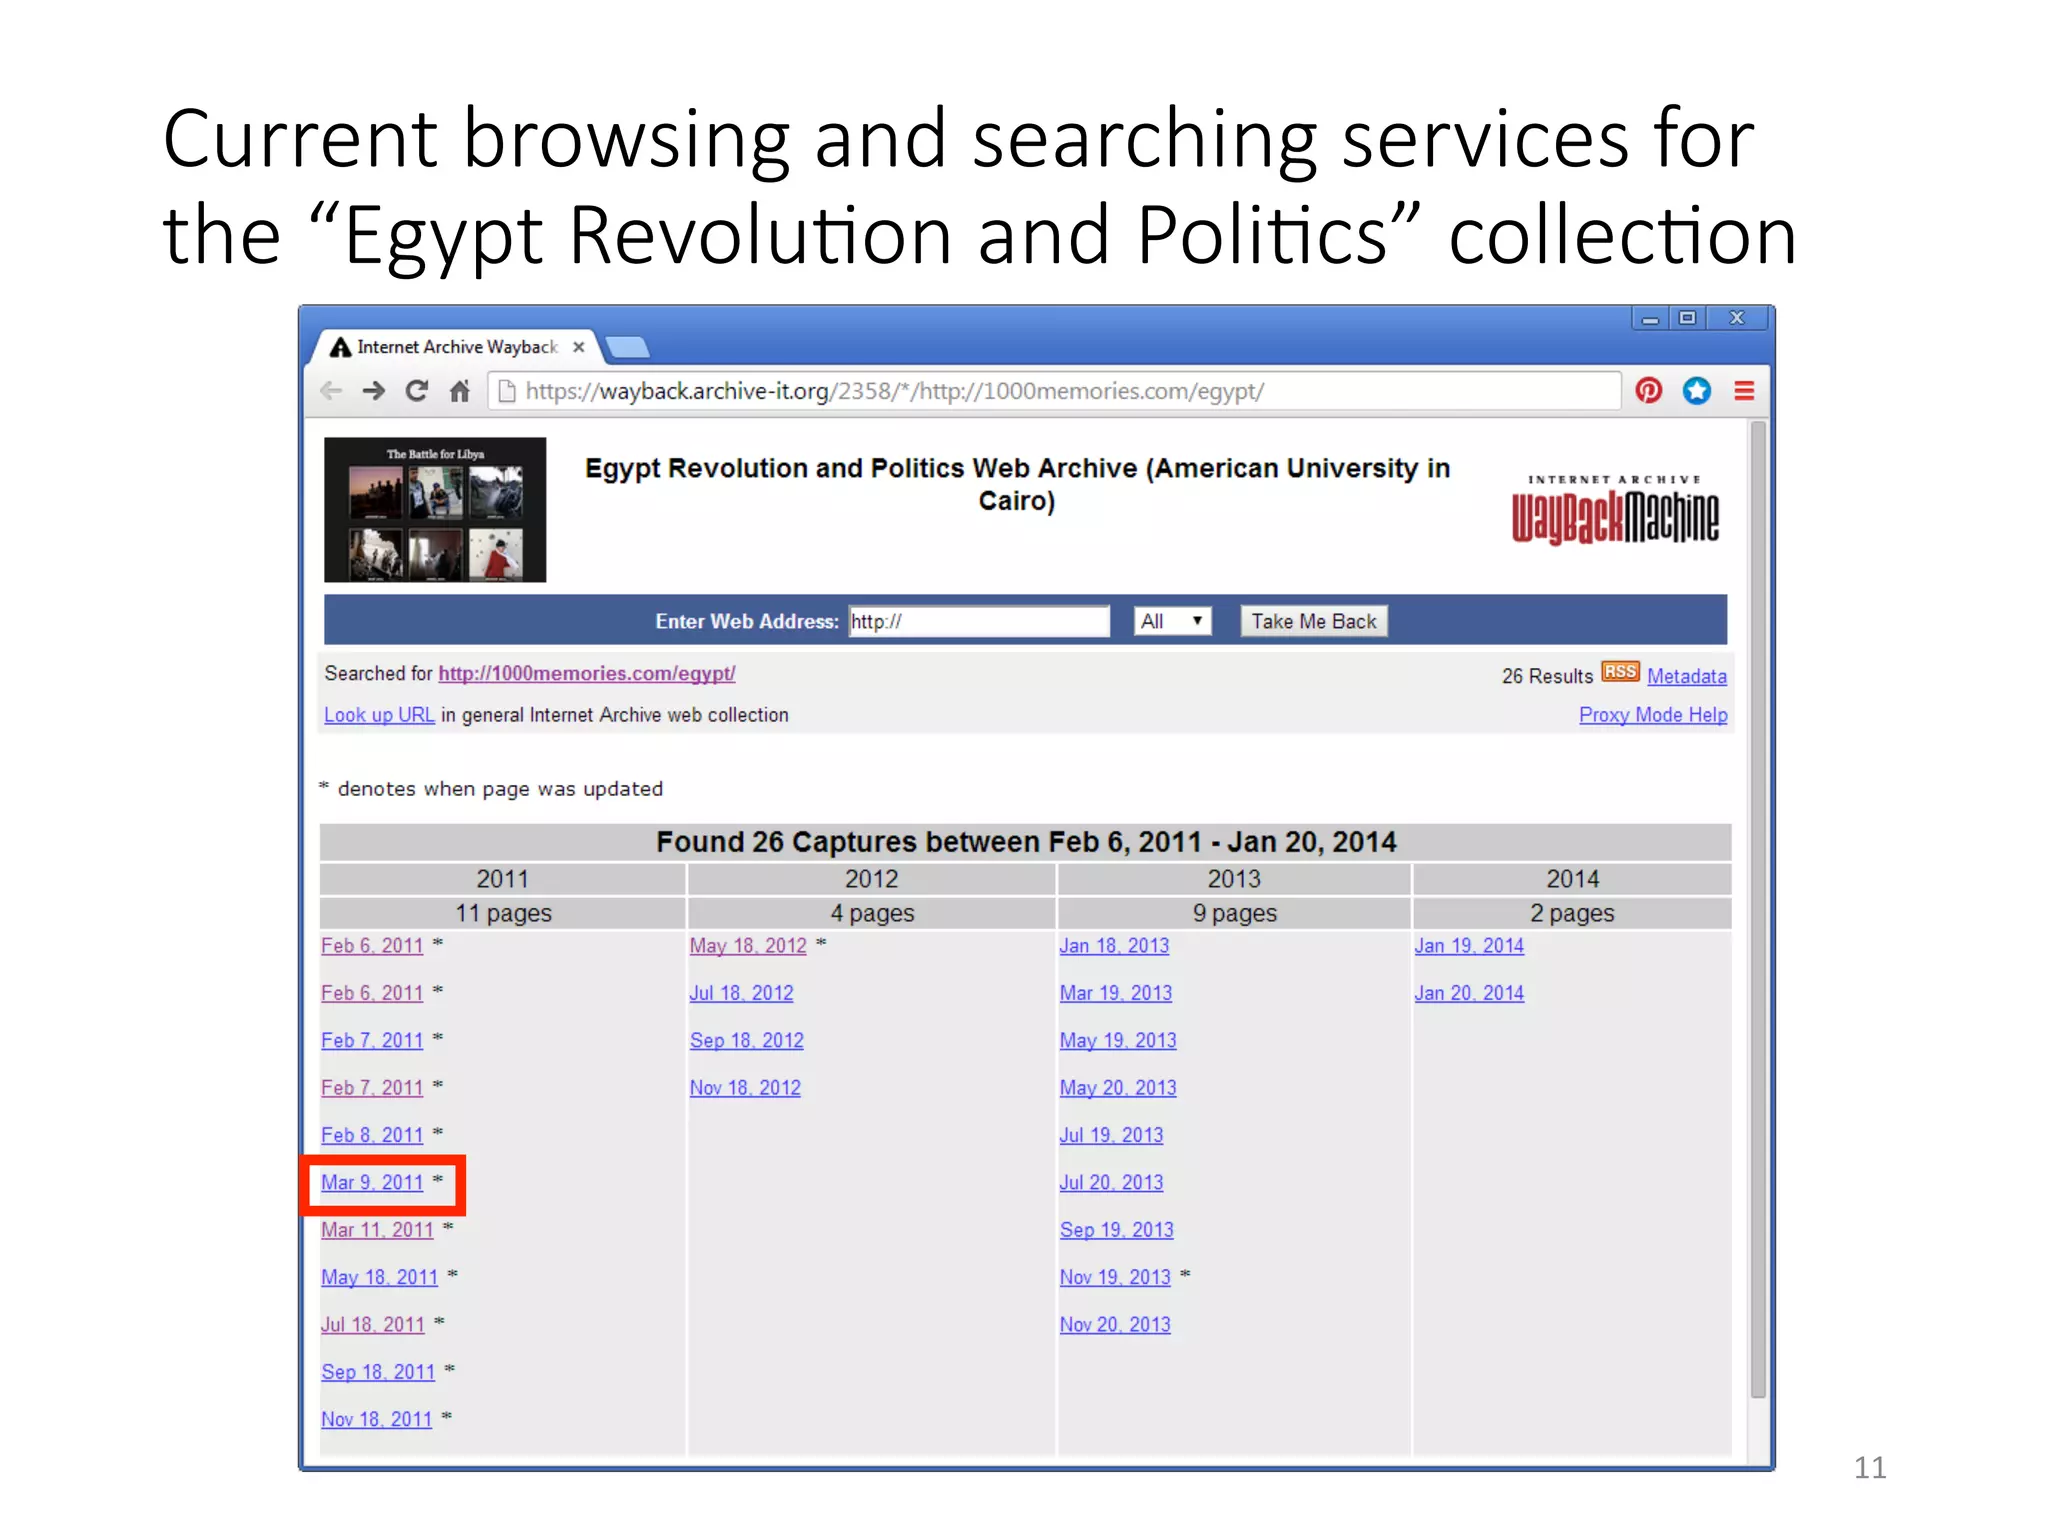
Task: Click the URL address bar
Action: (1054, 391)
